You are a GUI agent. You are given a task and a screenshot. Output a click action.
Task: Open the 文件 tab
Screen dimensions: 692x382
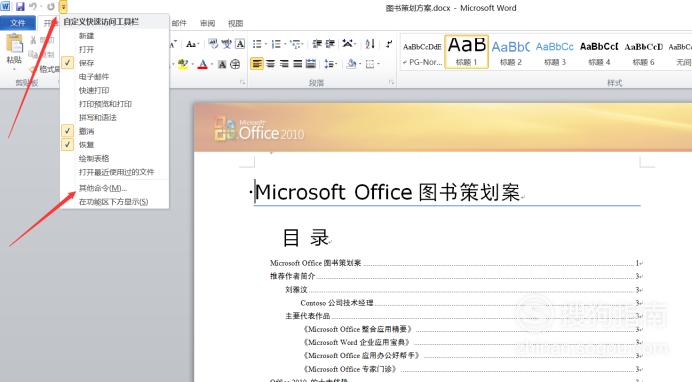[18, 23]
